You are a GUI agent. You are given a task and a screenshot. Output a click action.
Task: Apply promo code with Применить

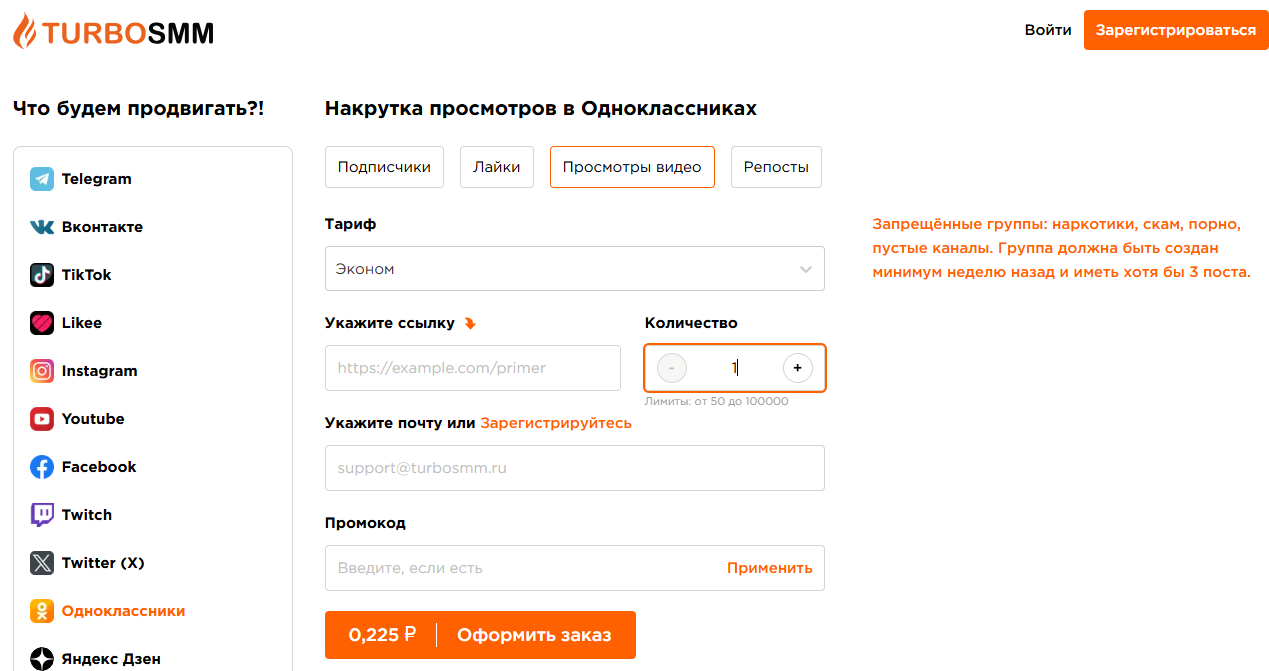point(770,568)
